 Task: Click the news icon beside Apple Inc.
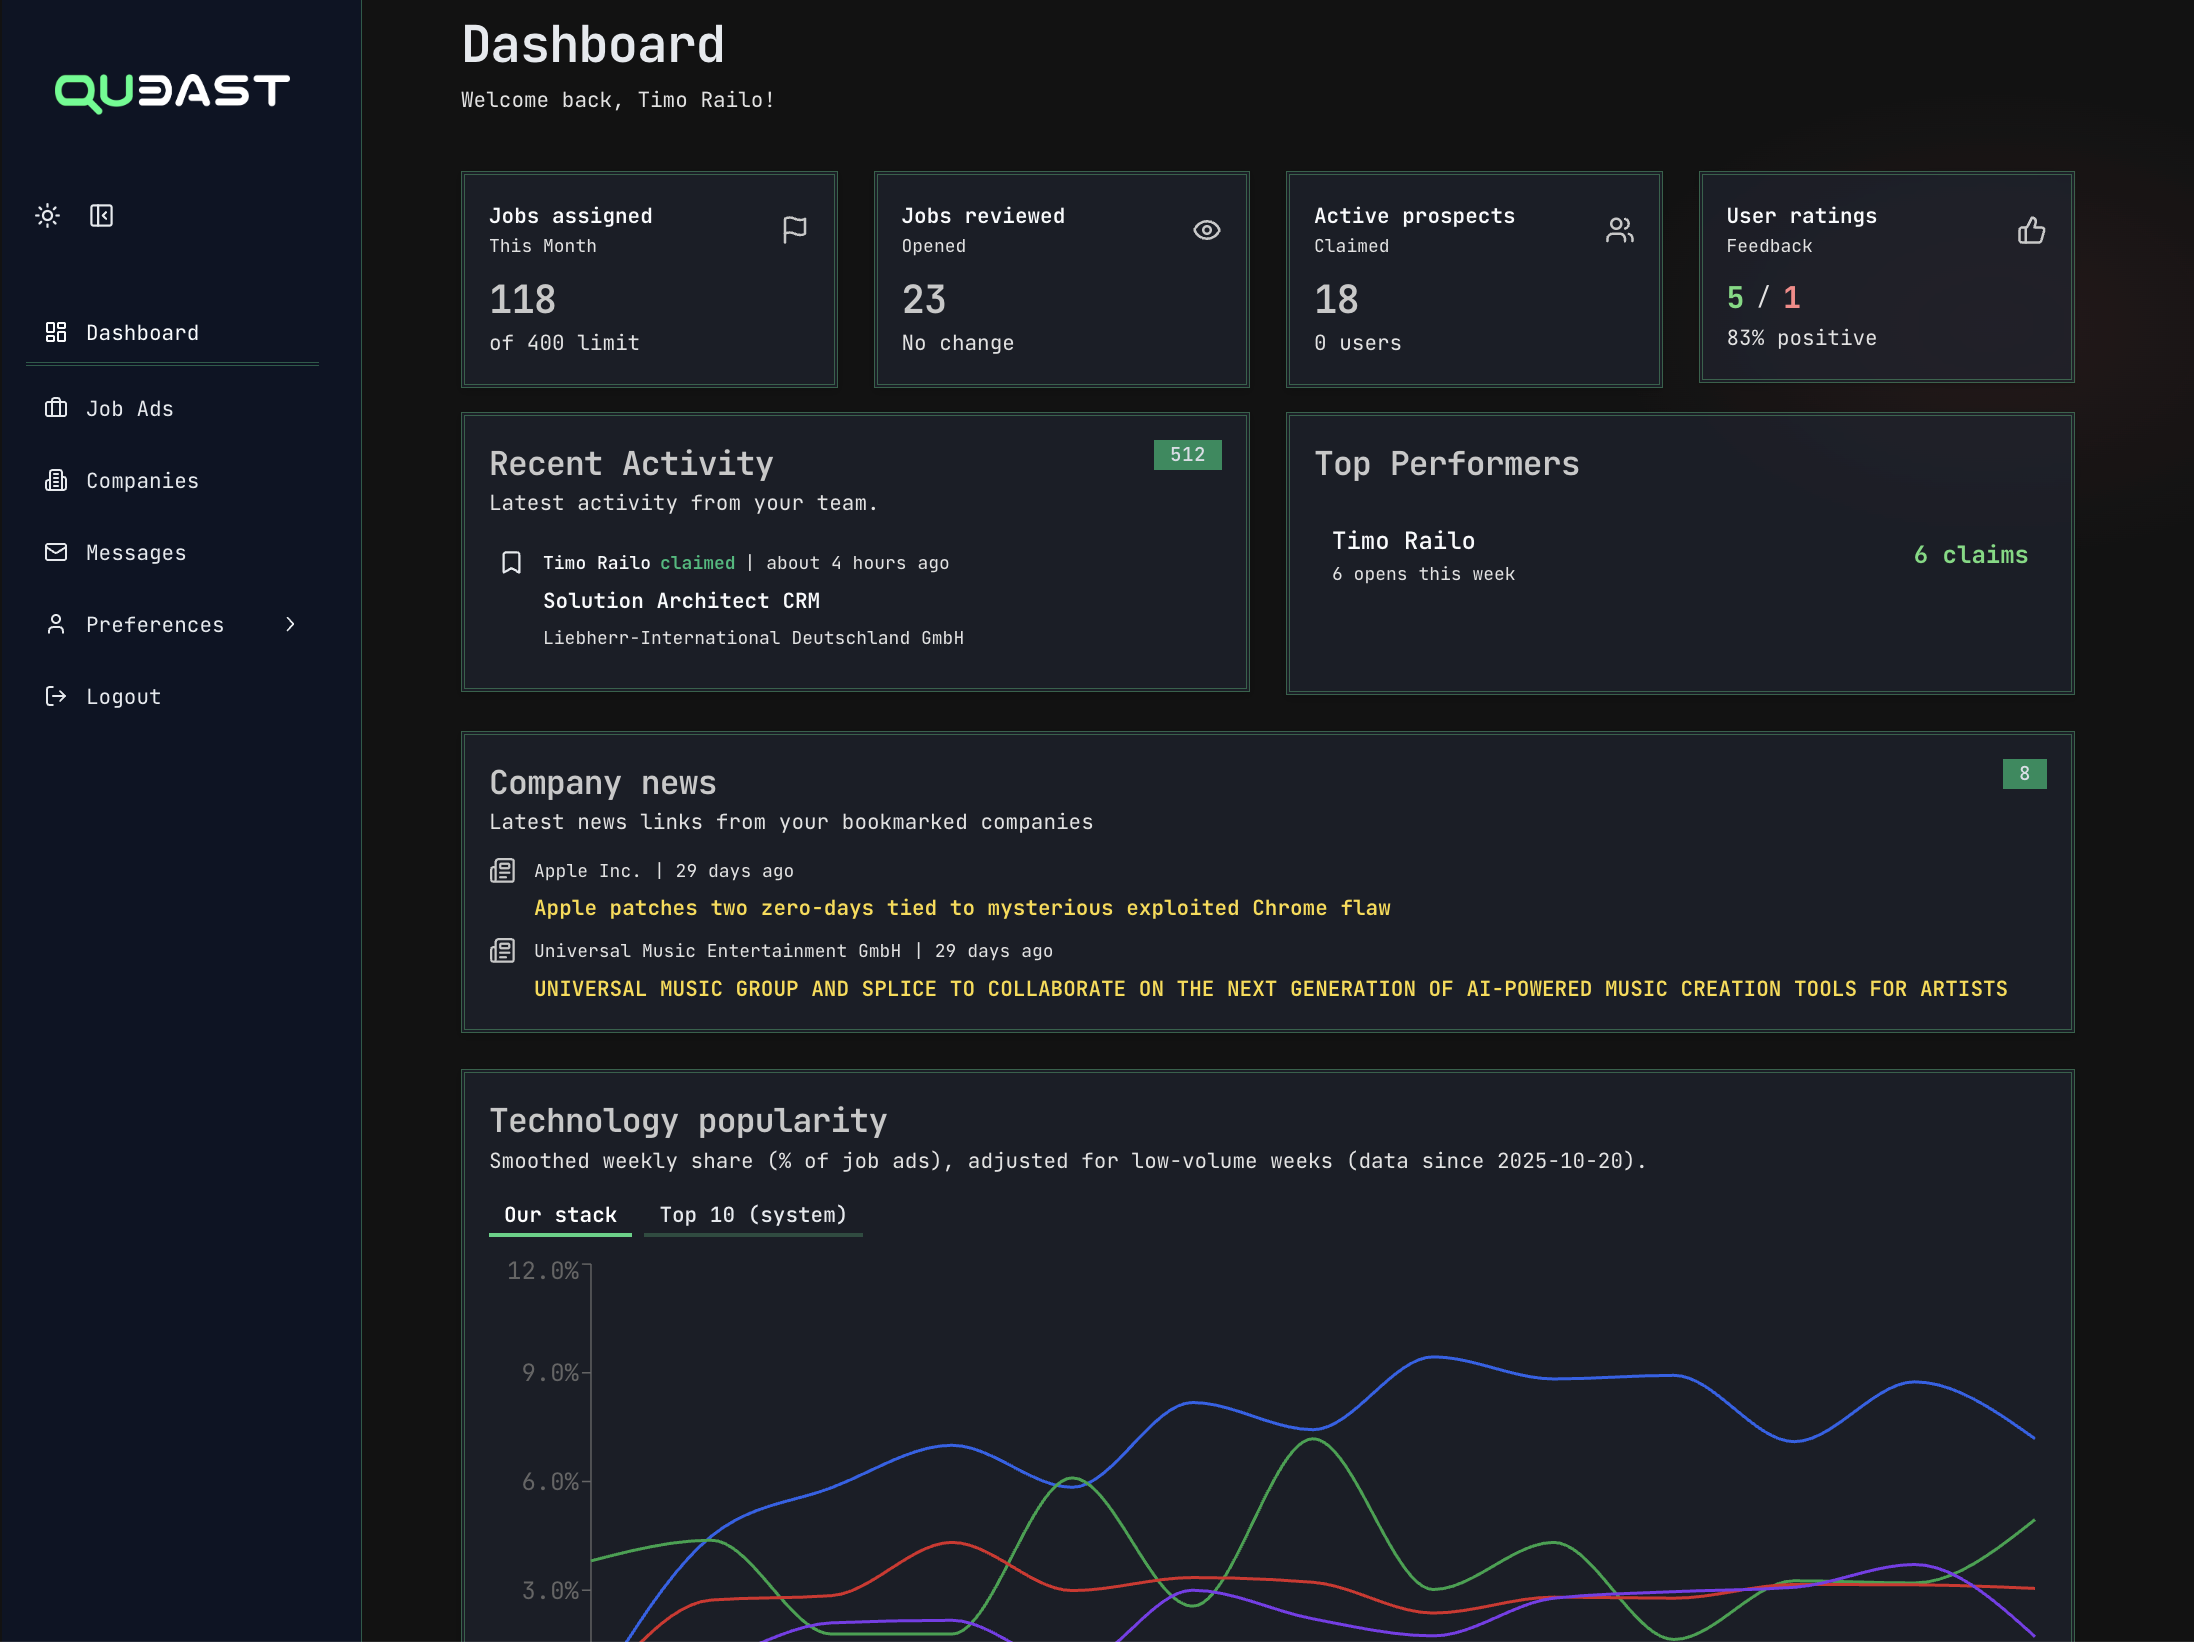coord(502,870)
